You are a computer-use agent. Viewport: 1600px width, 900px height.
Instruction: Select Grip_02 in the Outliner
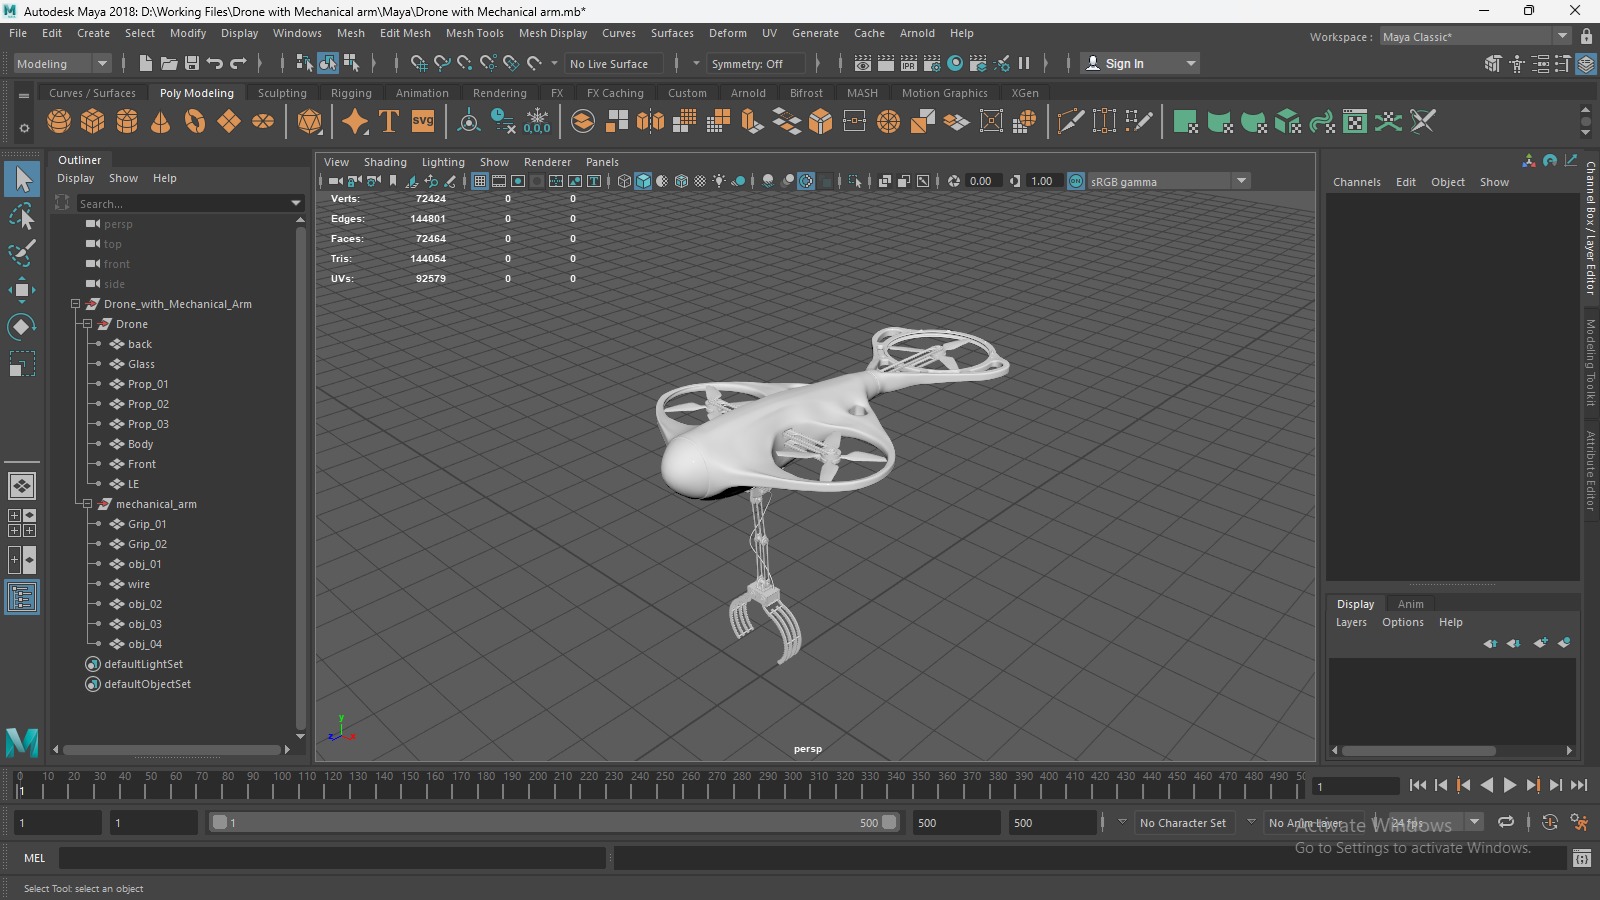147,544
